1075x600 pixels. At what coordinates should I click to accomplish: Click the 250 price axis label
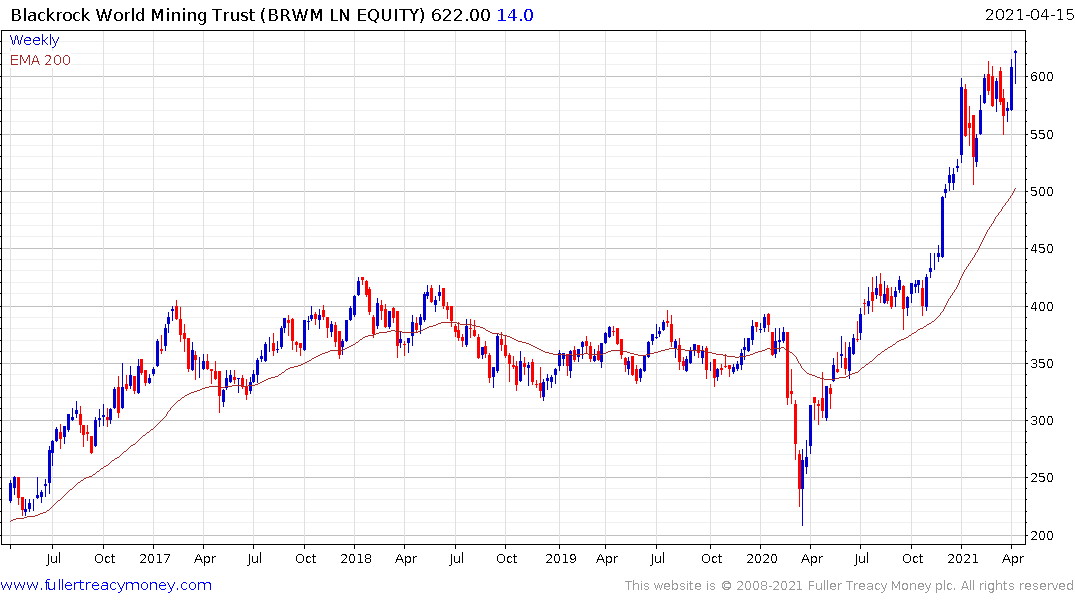tap(1041, 478)
